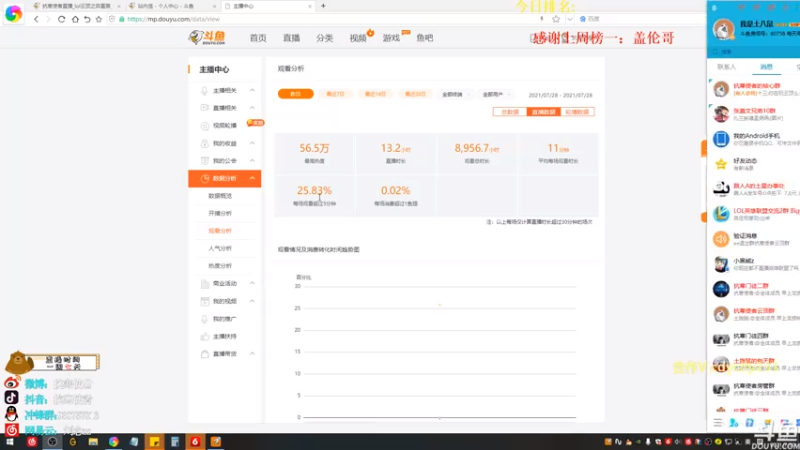Click QQ profile avatar of 我是土八鼠
Viewport: 800px width, 450px height.
723,30
